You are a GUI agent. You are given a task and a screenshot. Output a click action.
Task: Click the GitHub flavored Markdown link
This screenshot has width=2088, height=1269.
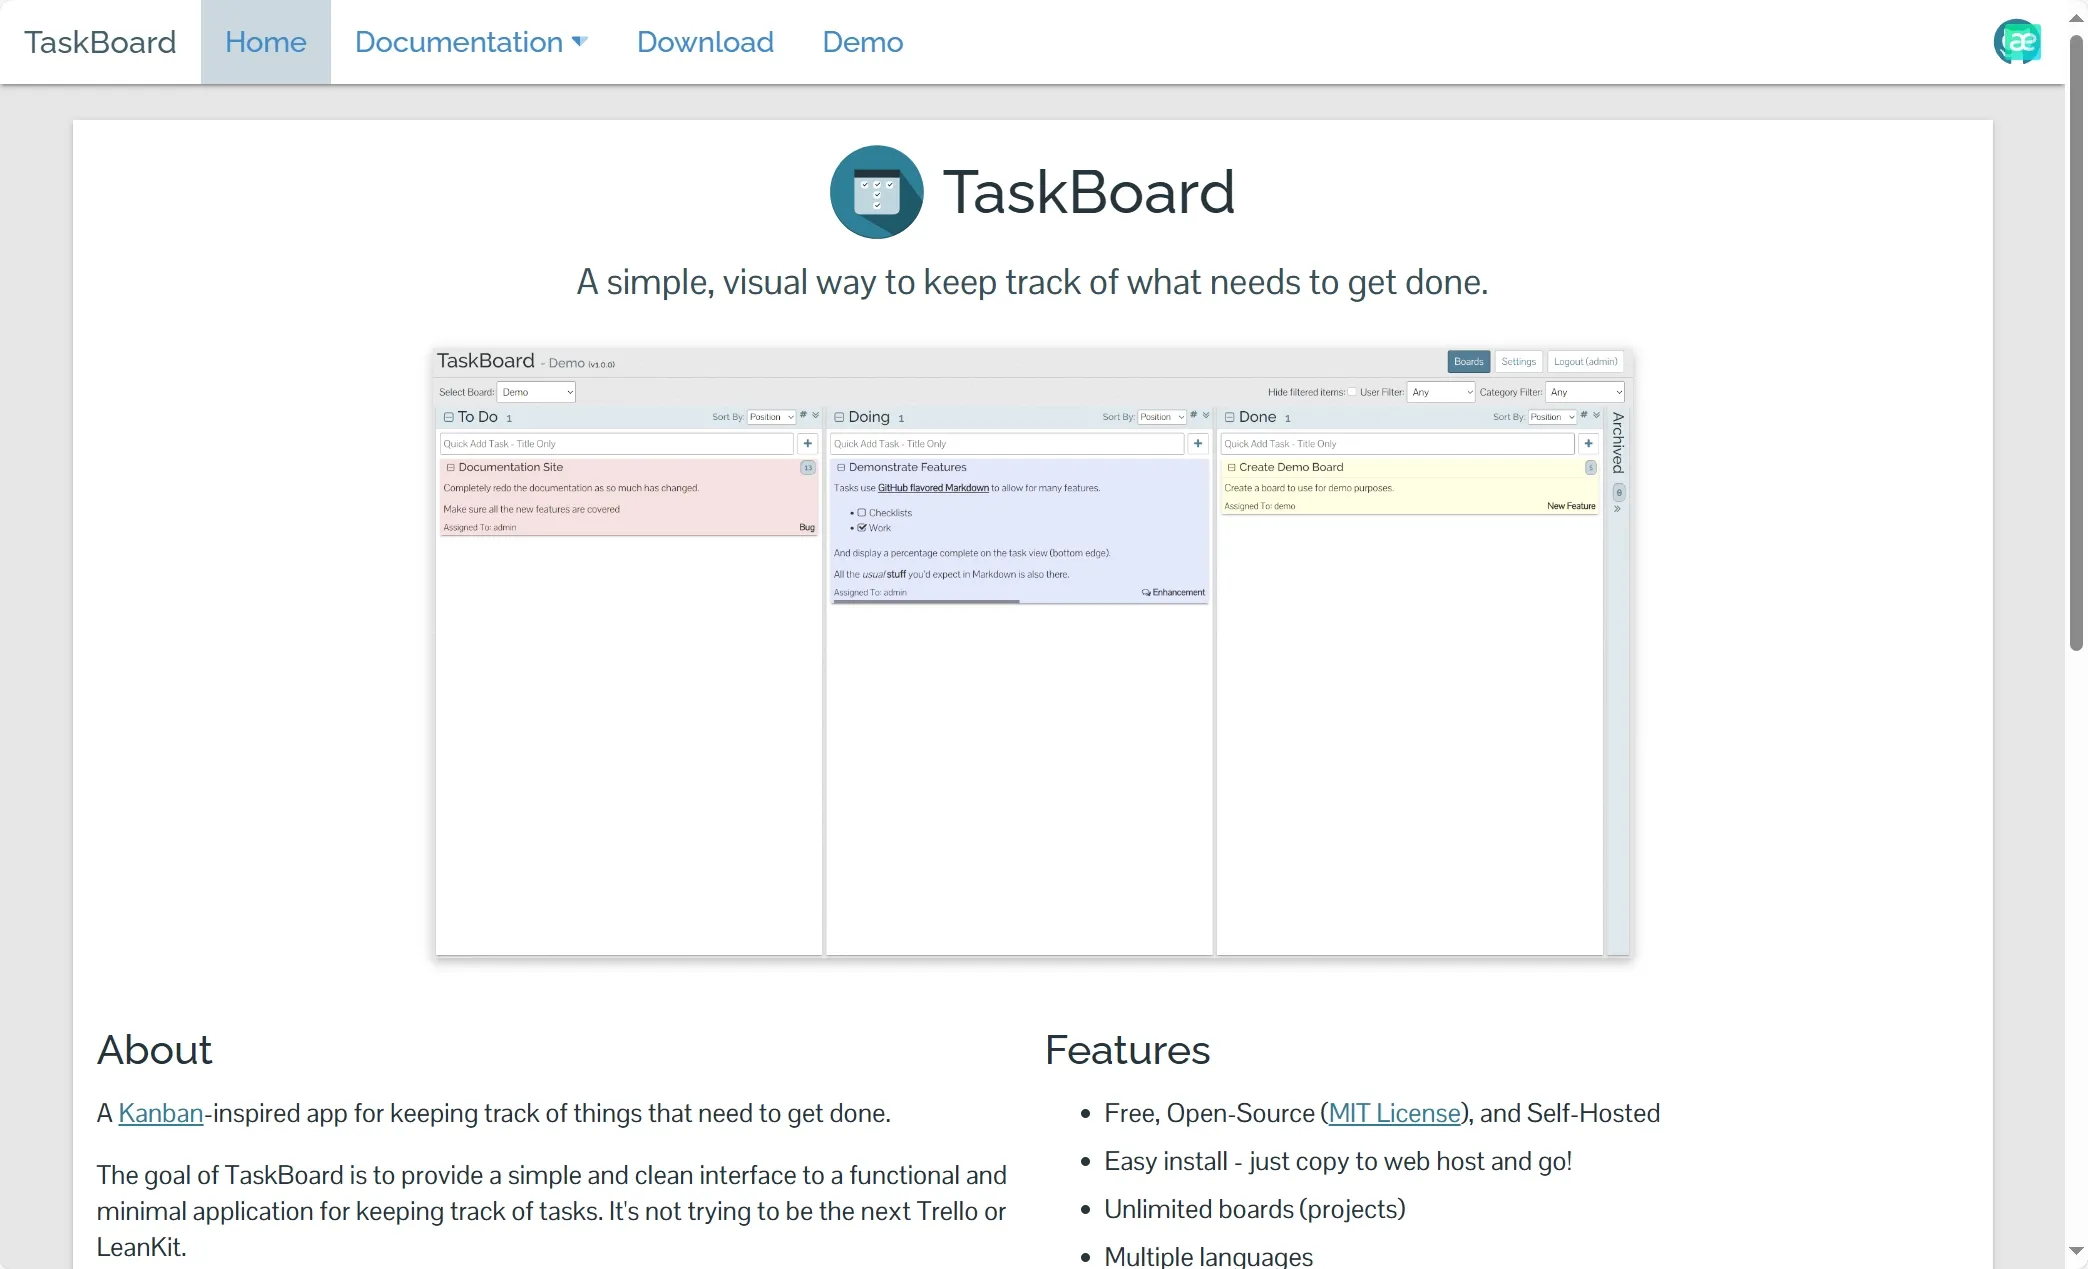(x=933, y=488)
